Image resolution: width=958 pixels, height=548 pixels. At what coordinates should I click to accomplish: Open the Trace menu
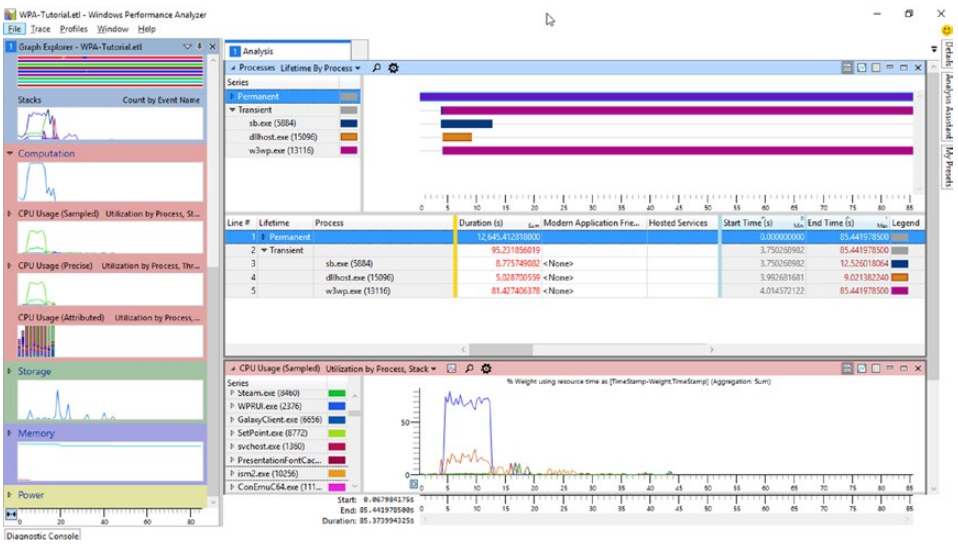tap(40, 29)
